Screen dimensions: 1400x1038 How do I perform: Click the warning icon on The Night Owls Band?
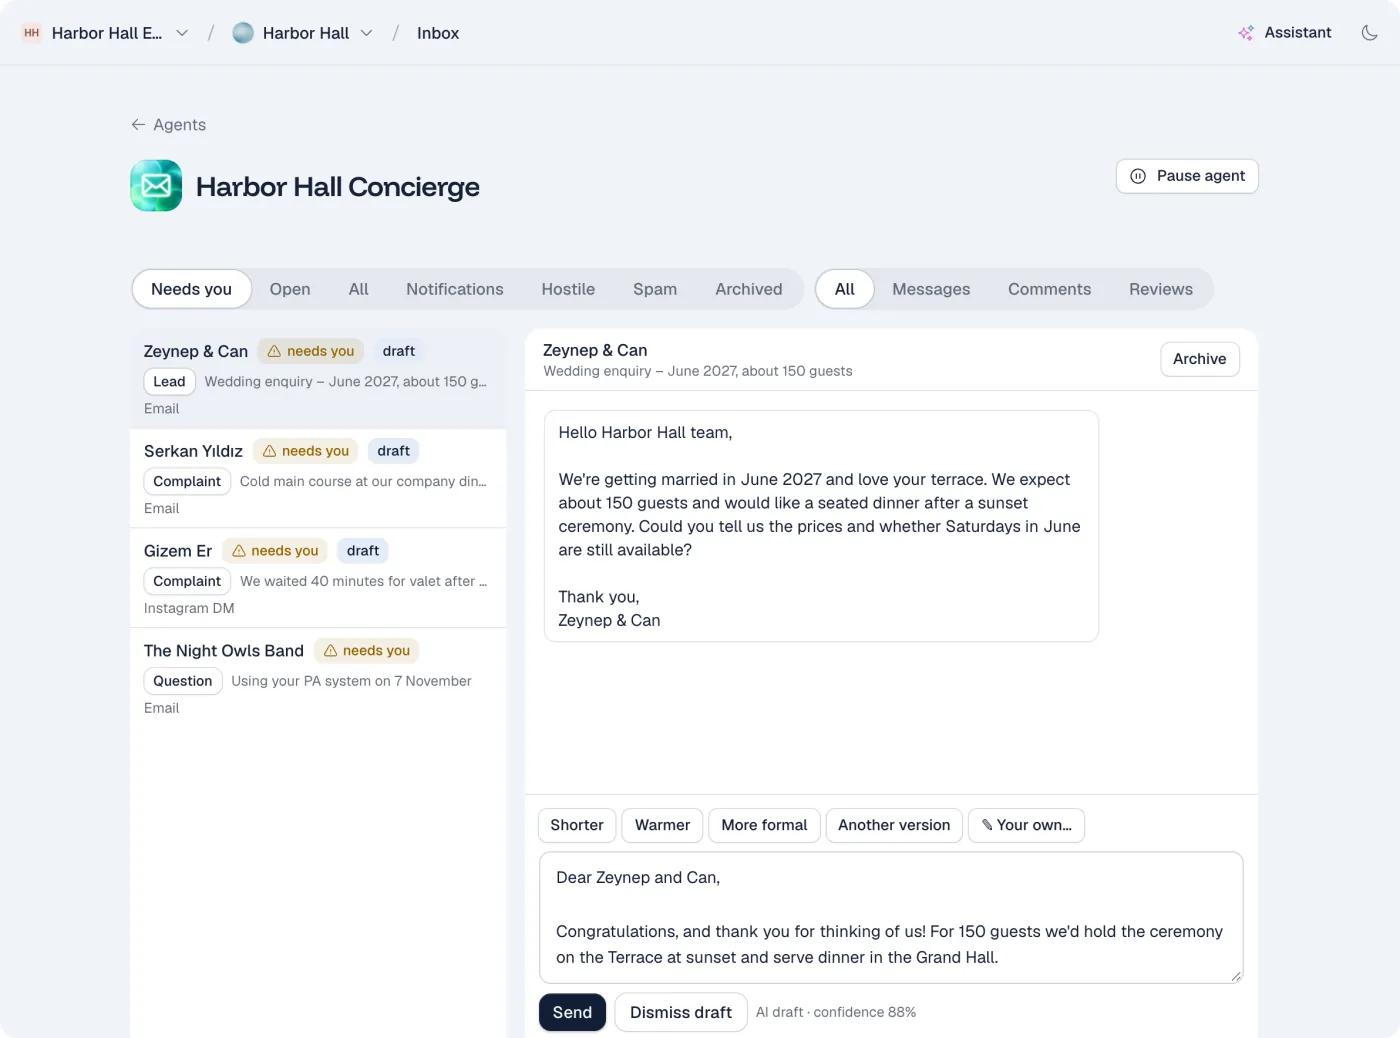(x=330, y=651)
